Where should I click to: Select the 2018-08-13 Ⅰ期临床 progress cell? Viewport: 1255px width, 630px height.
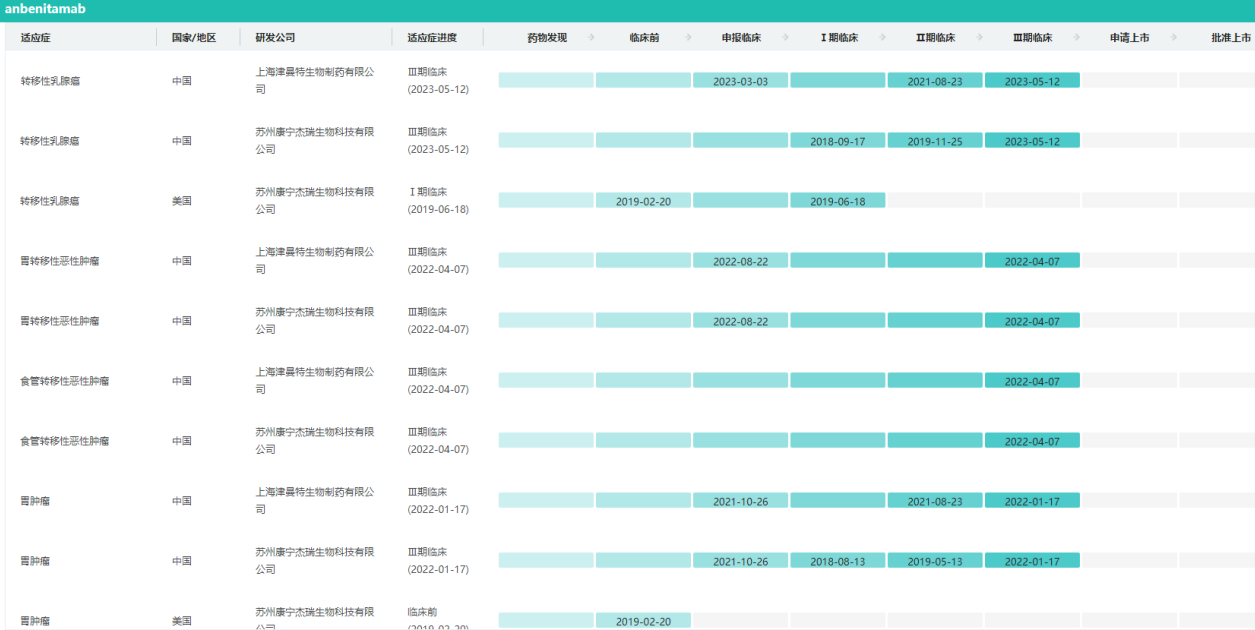(837, 561)
